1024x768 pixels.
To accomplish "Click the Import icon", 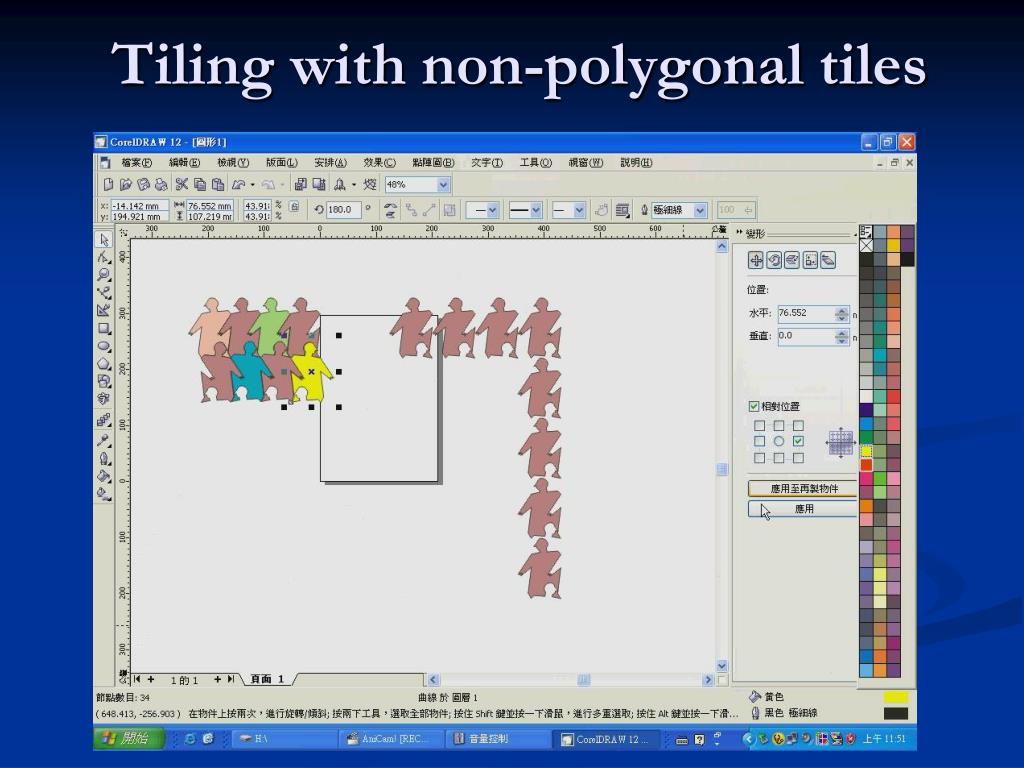I will (x=300, y=185).
